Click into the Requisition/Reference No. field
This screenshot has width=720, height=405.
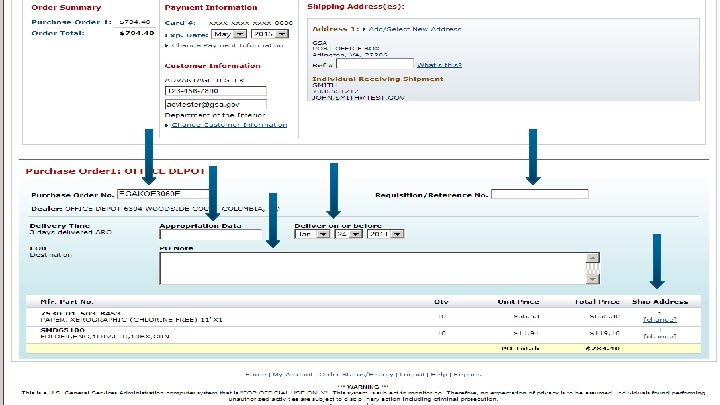[540, 194]
